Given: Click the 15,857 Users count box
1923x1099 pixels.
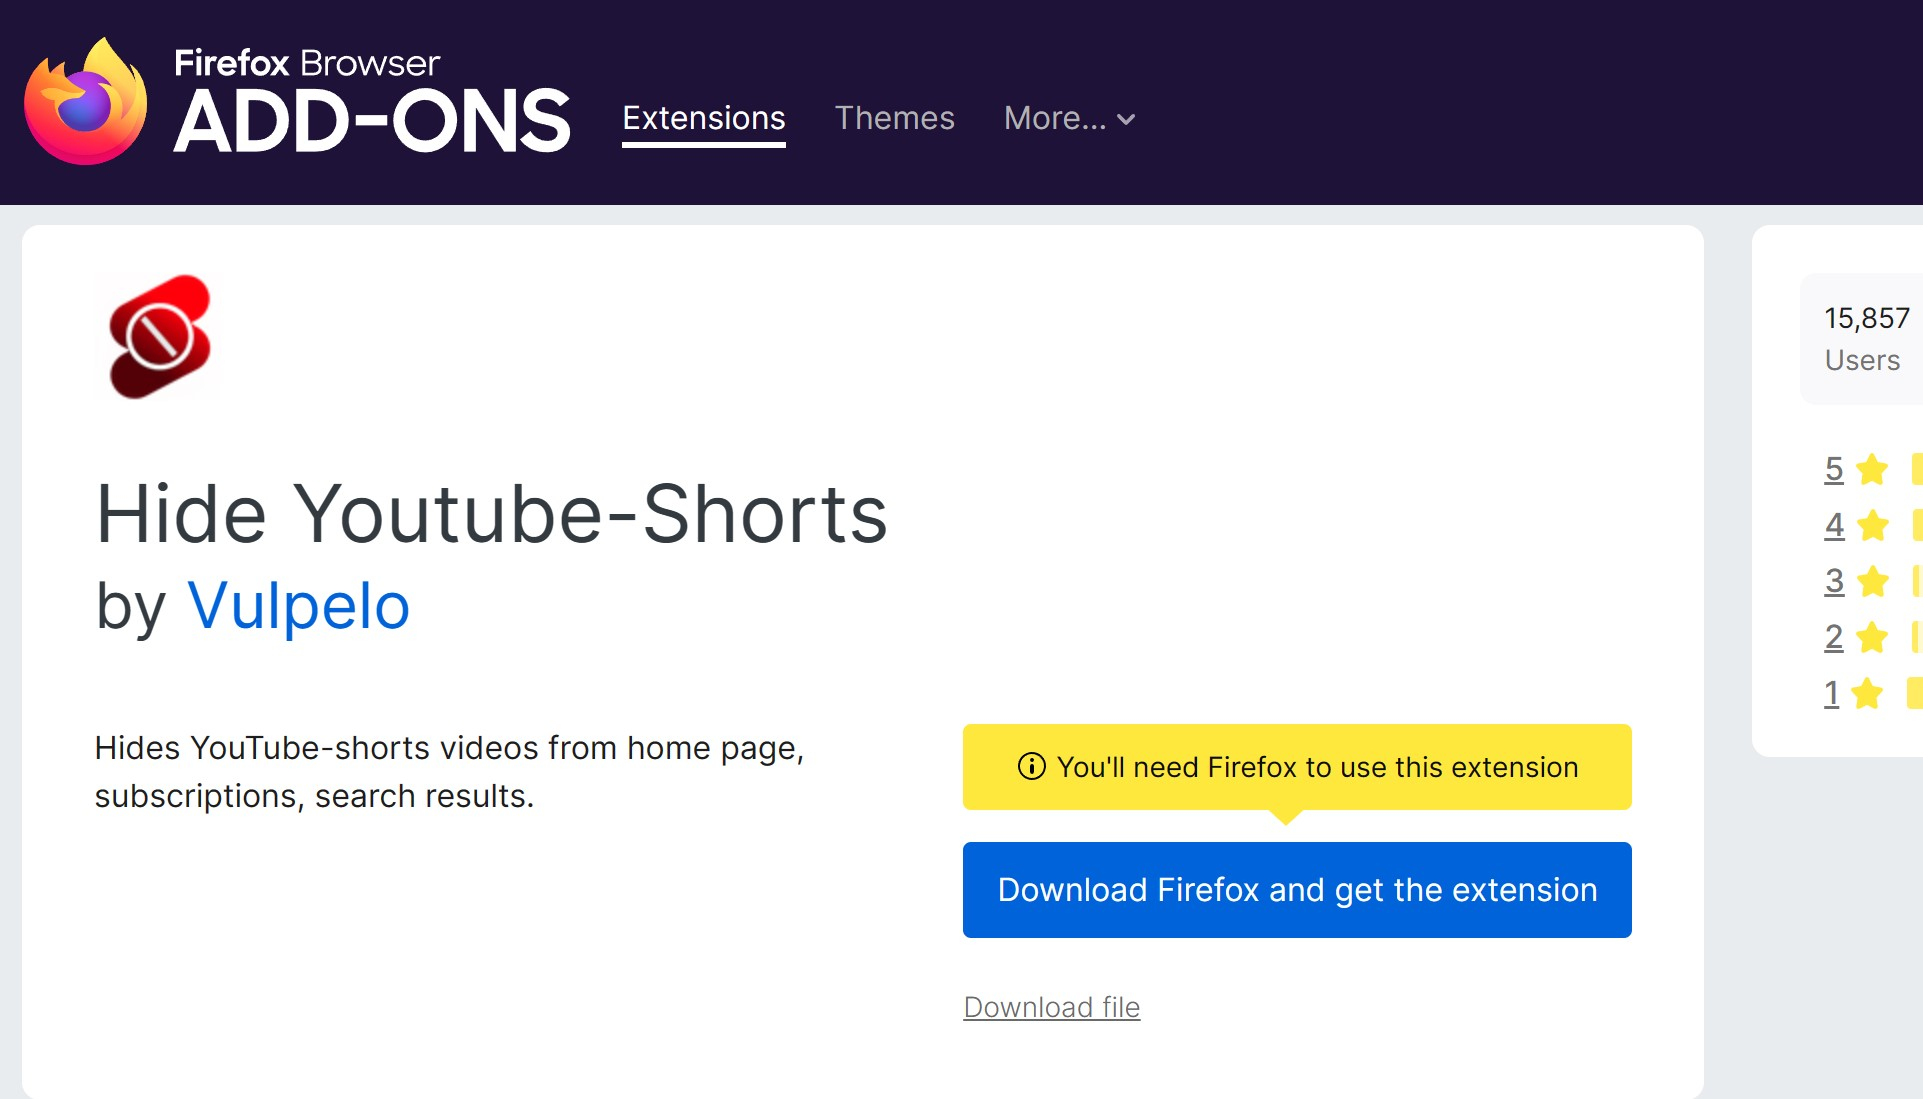Looking at the screenshot, I should [1866, 339].
